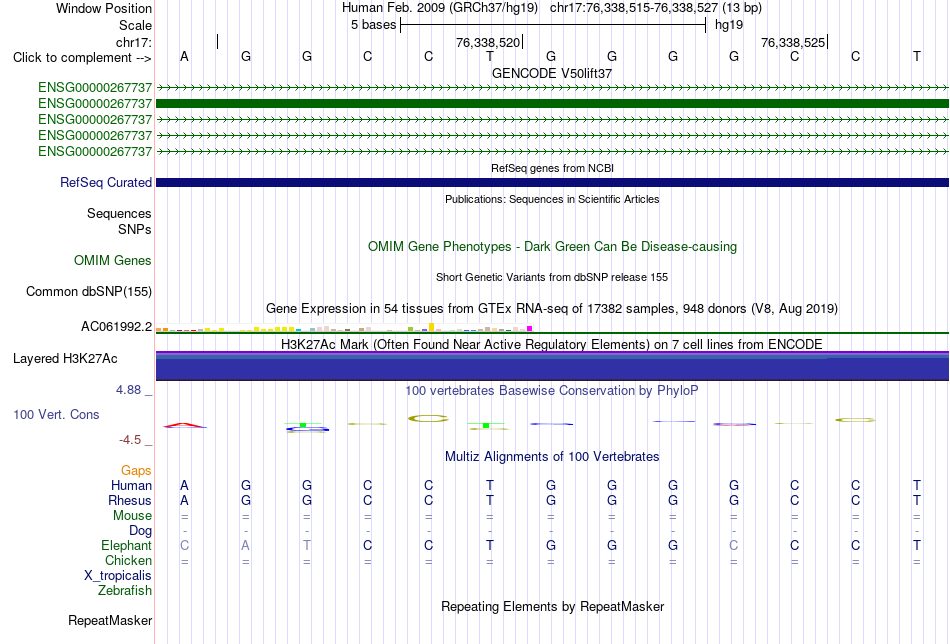
Task: Click the chr17:76,338,515-76,338,527 position text
Action: coord(634,8)
